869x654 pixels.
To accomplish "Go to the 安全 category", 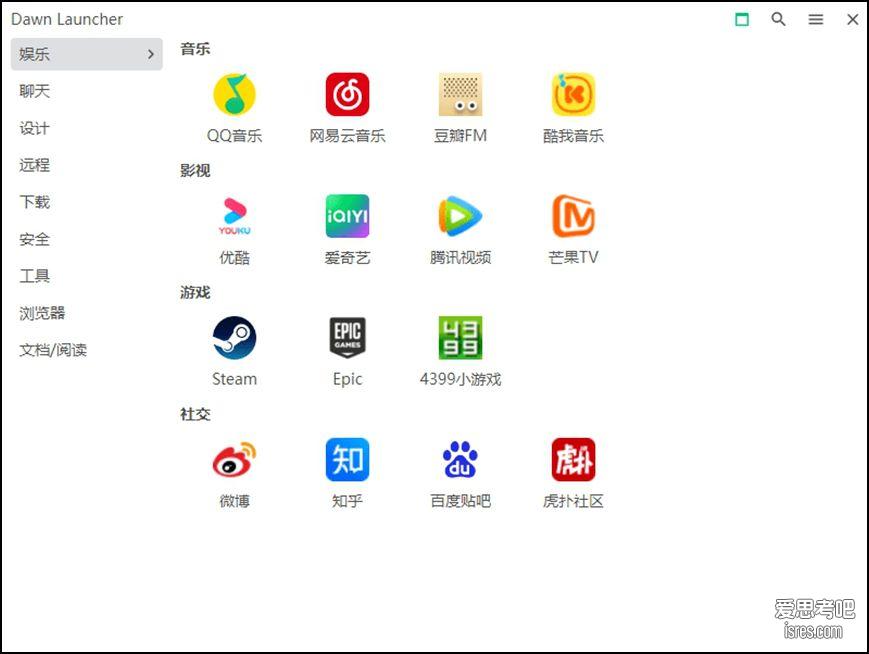I will (x=34, y=239).
